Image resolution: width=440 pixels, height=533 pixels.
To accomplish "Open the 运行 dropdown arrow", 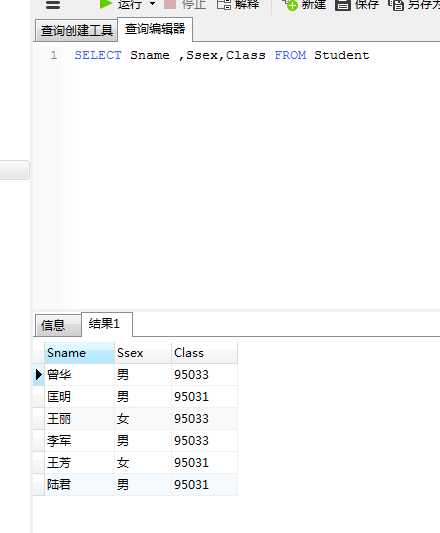I will (152, 4).
